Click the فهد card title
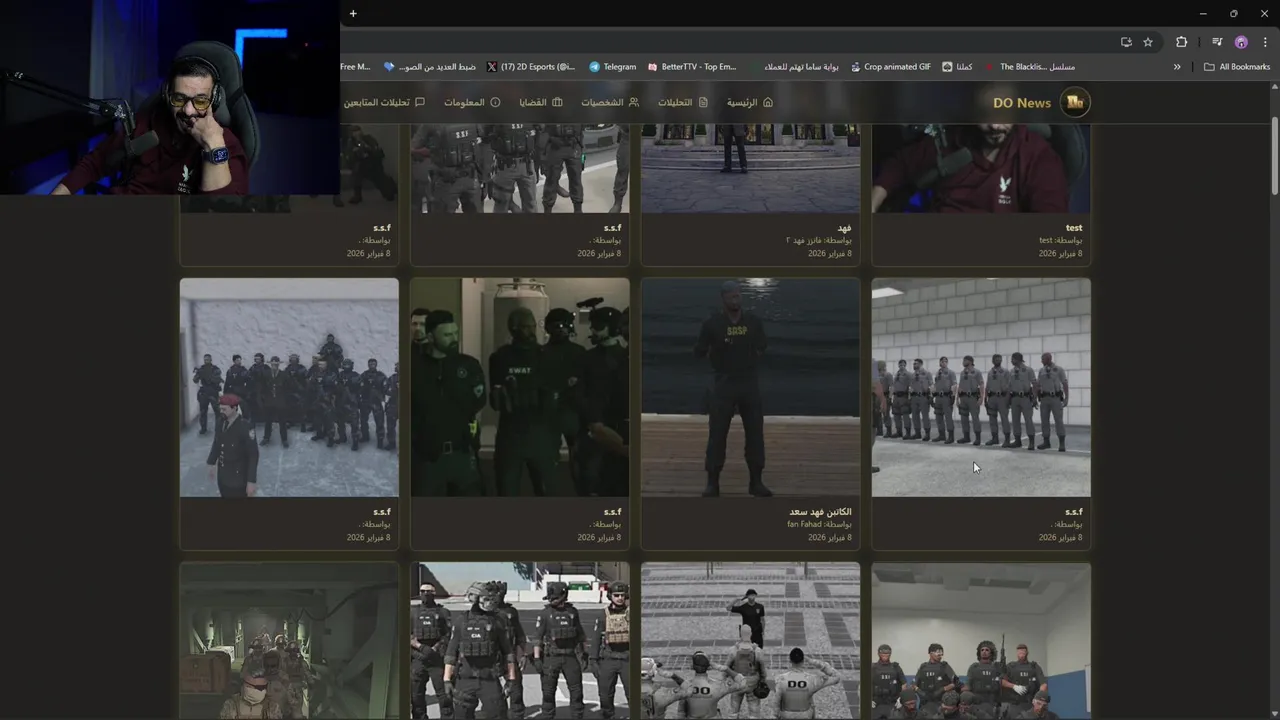The width and height of the screenshot is (1280, 720). coord(845,228)
